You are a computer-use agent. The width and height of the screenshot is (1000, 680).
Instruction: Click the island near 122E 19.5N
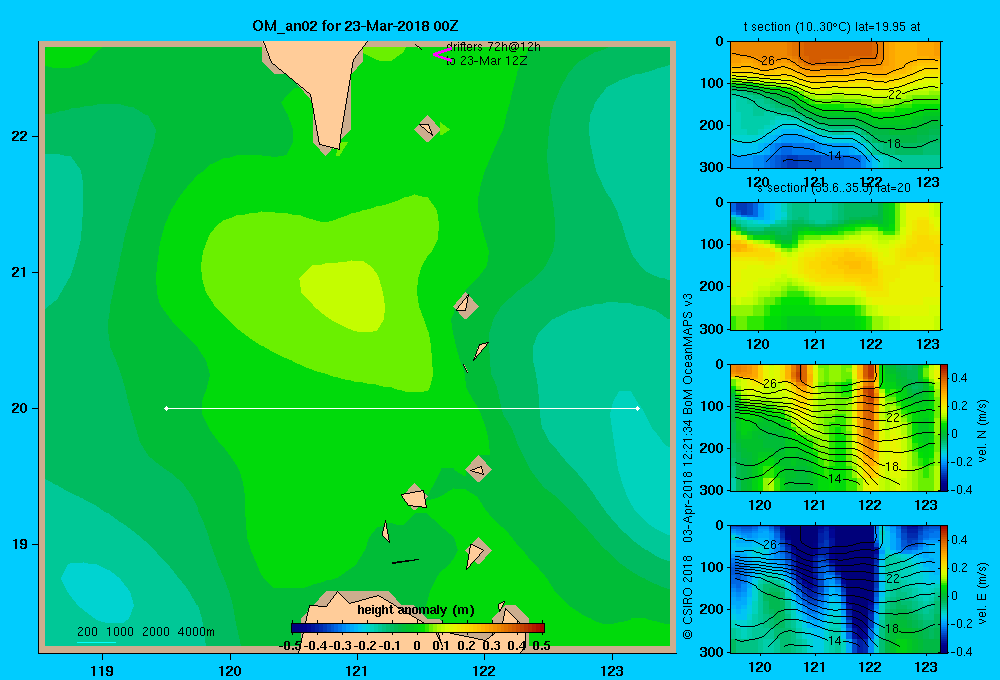pyautogui.click(x=478, y=470)
